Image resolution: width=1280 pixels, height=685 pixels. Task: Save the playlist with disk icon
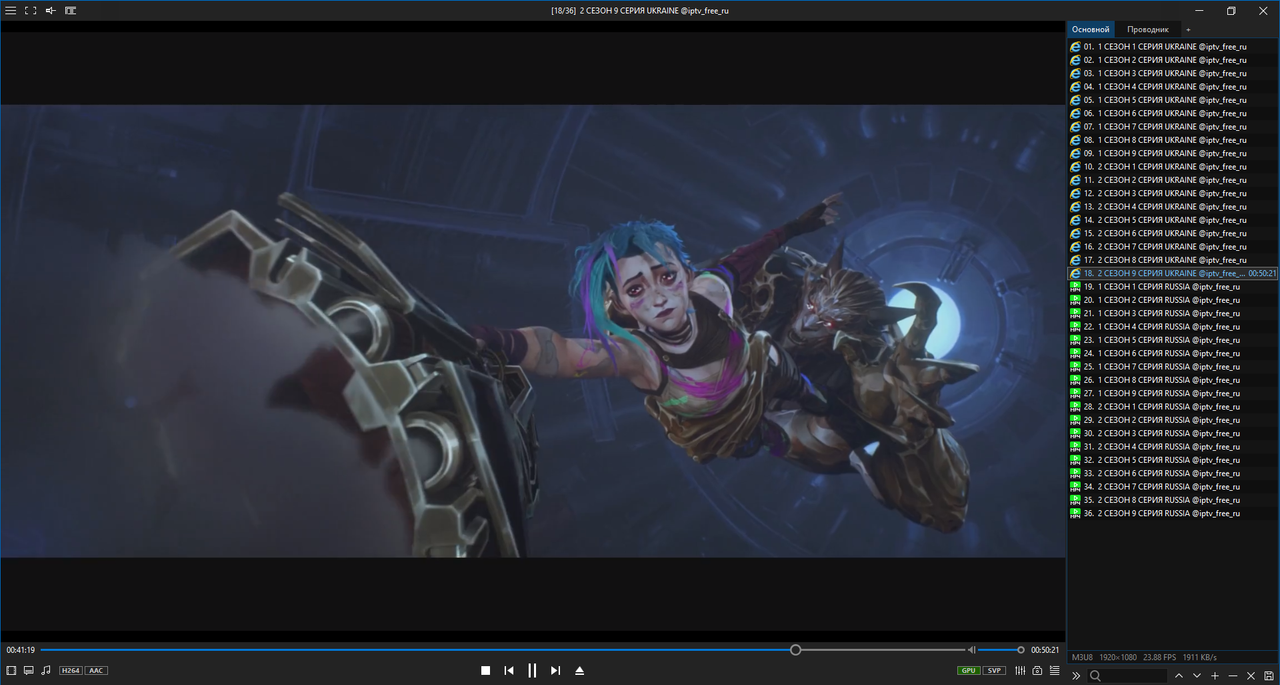(1269, 676)
